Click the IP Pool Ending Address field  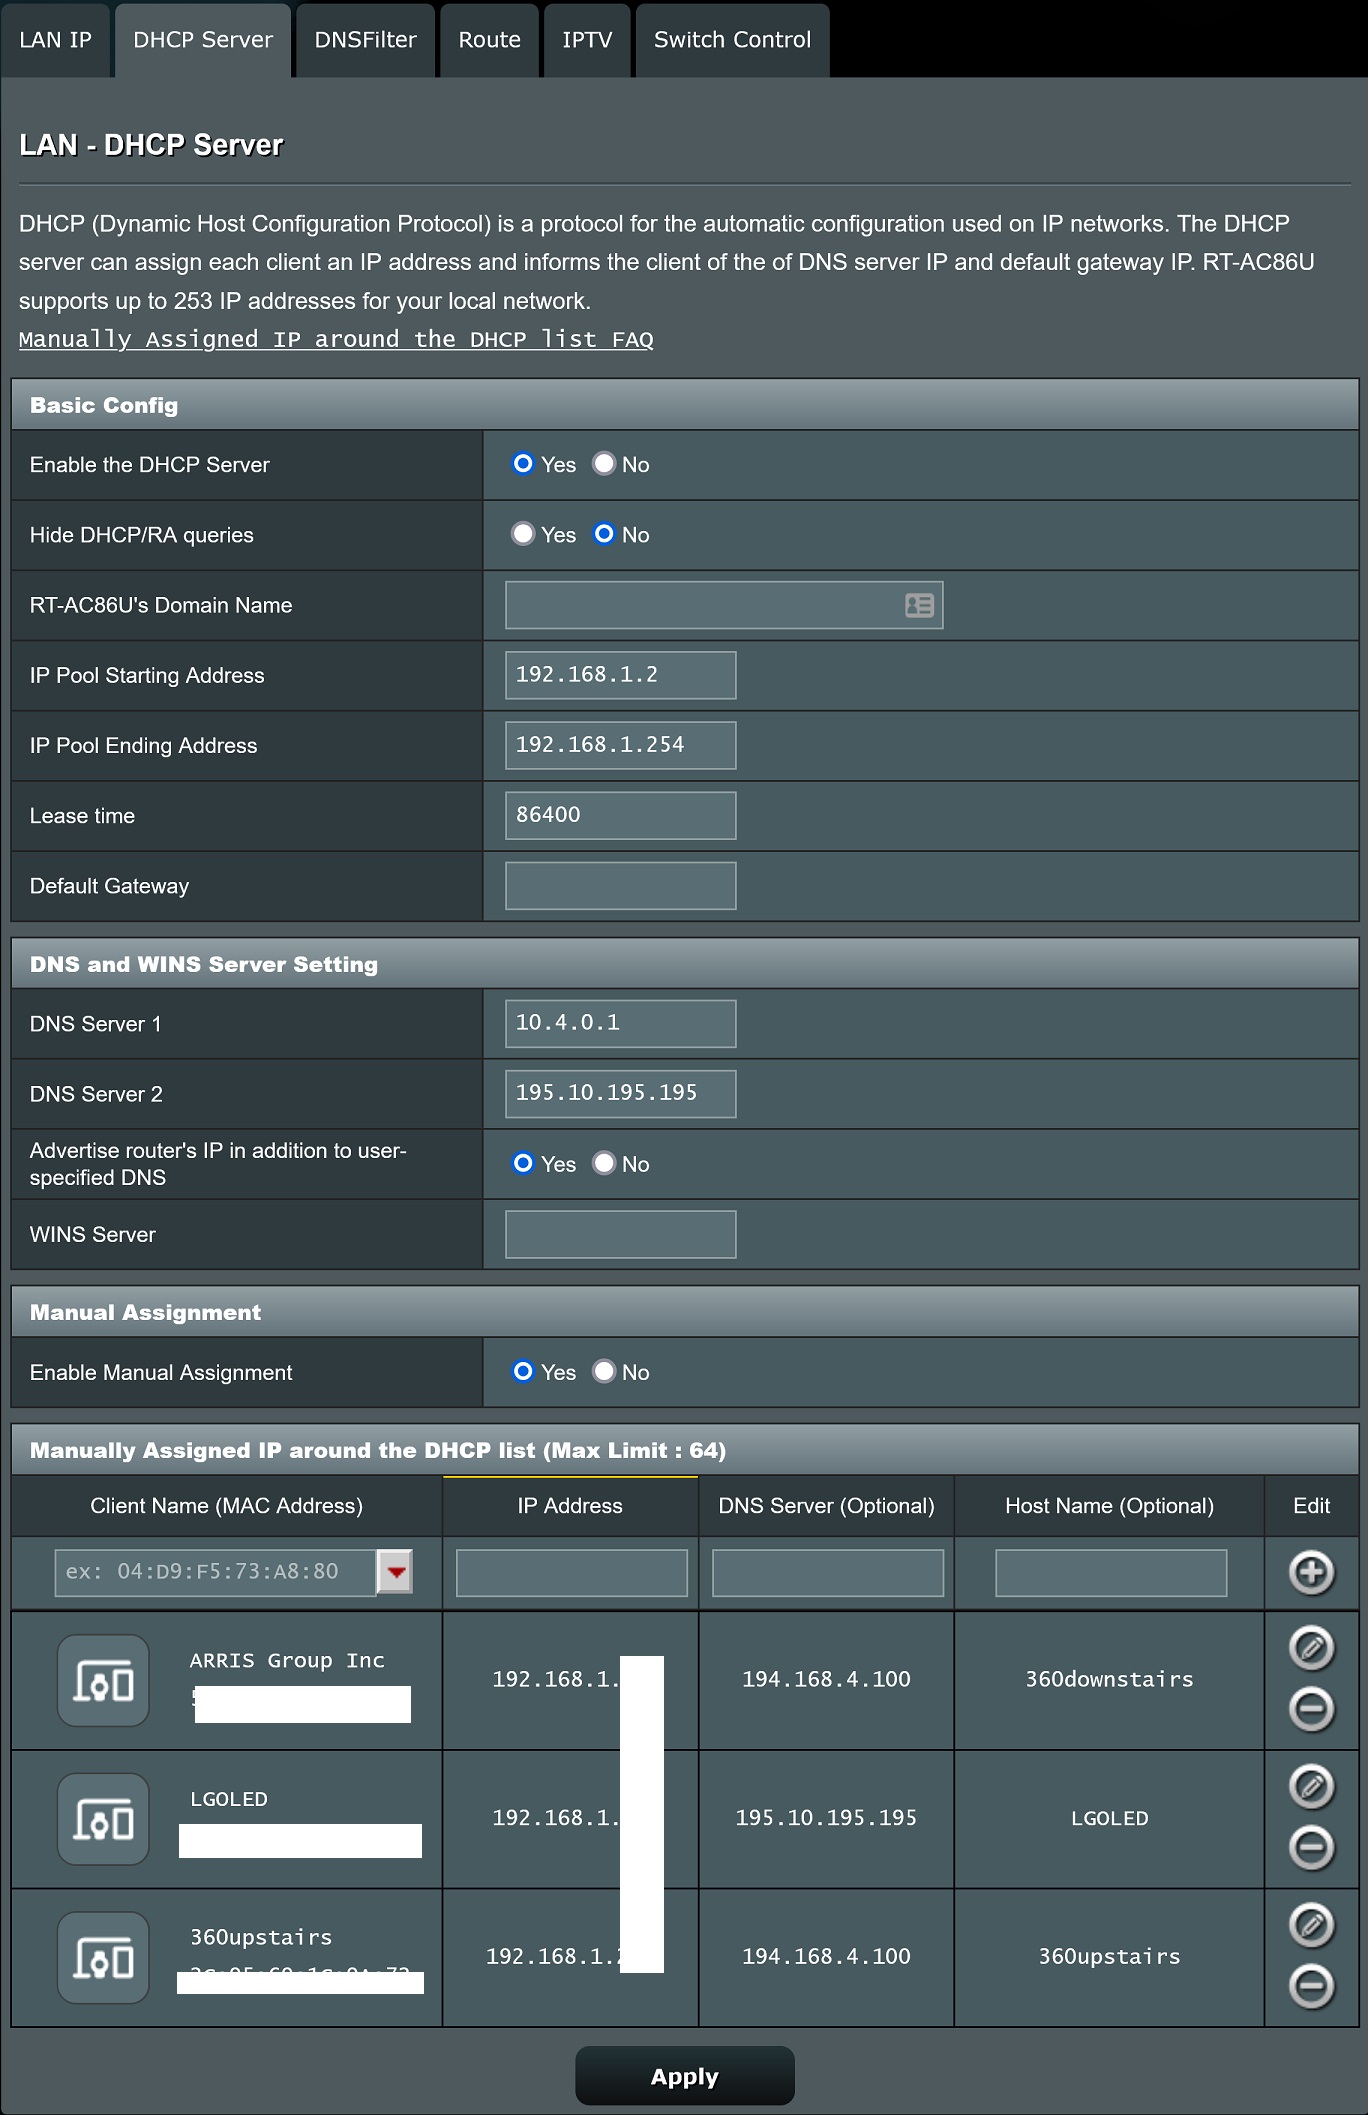pos(621,745)
